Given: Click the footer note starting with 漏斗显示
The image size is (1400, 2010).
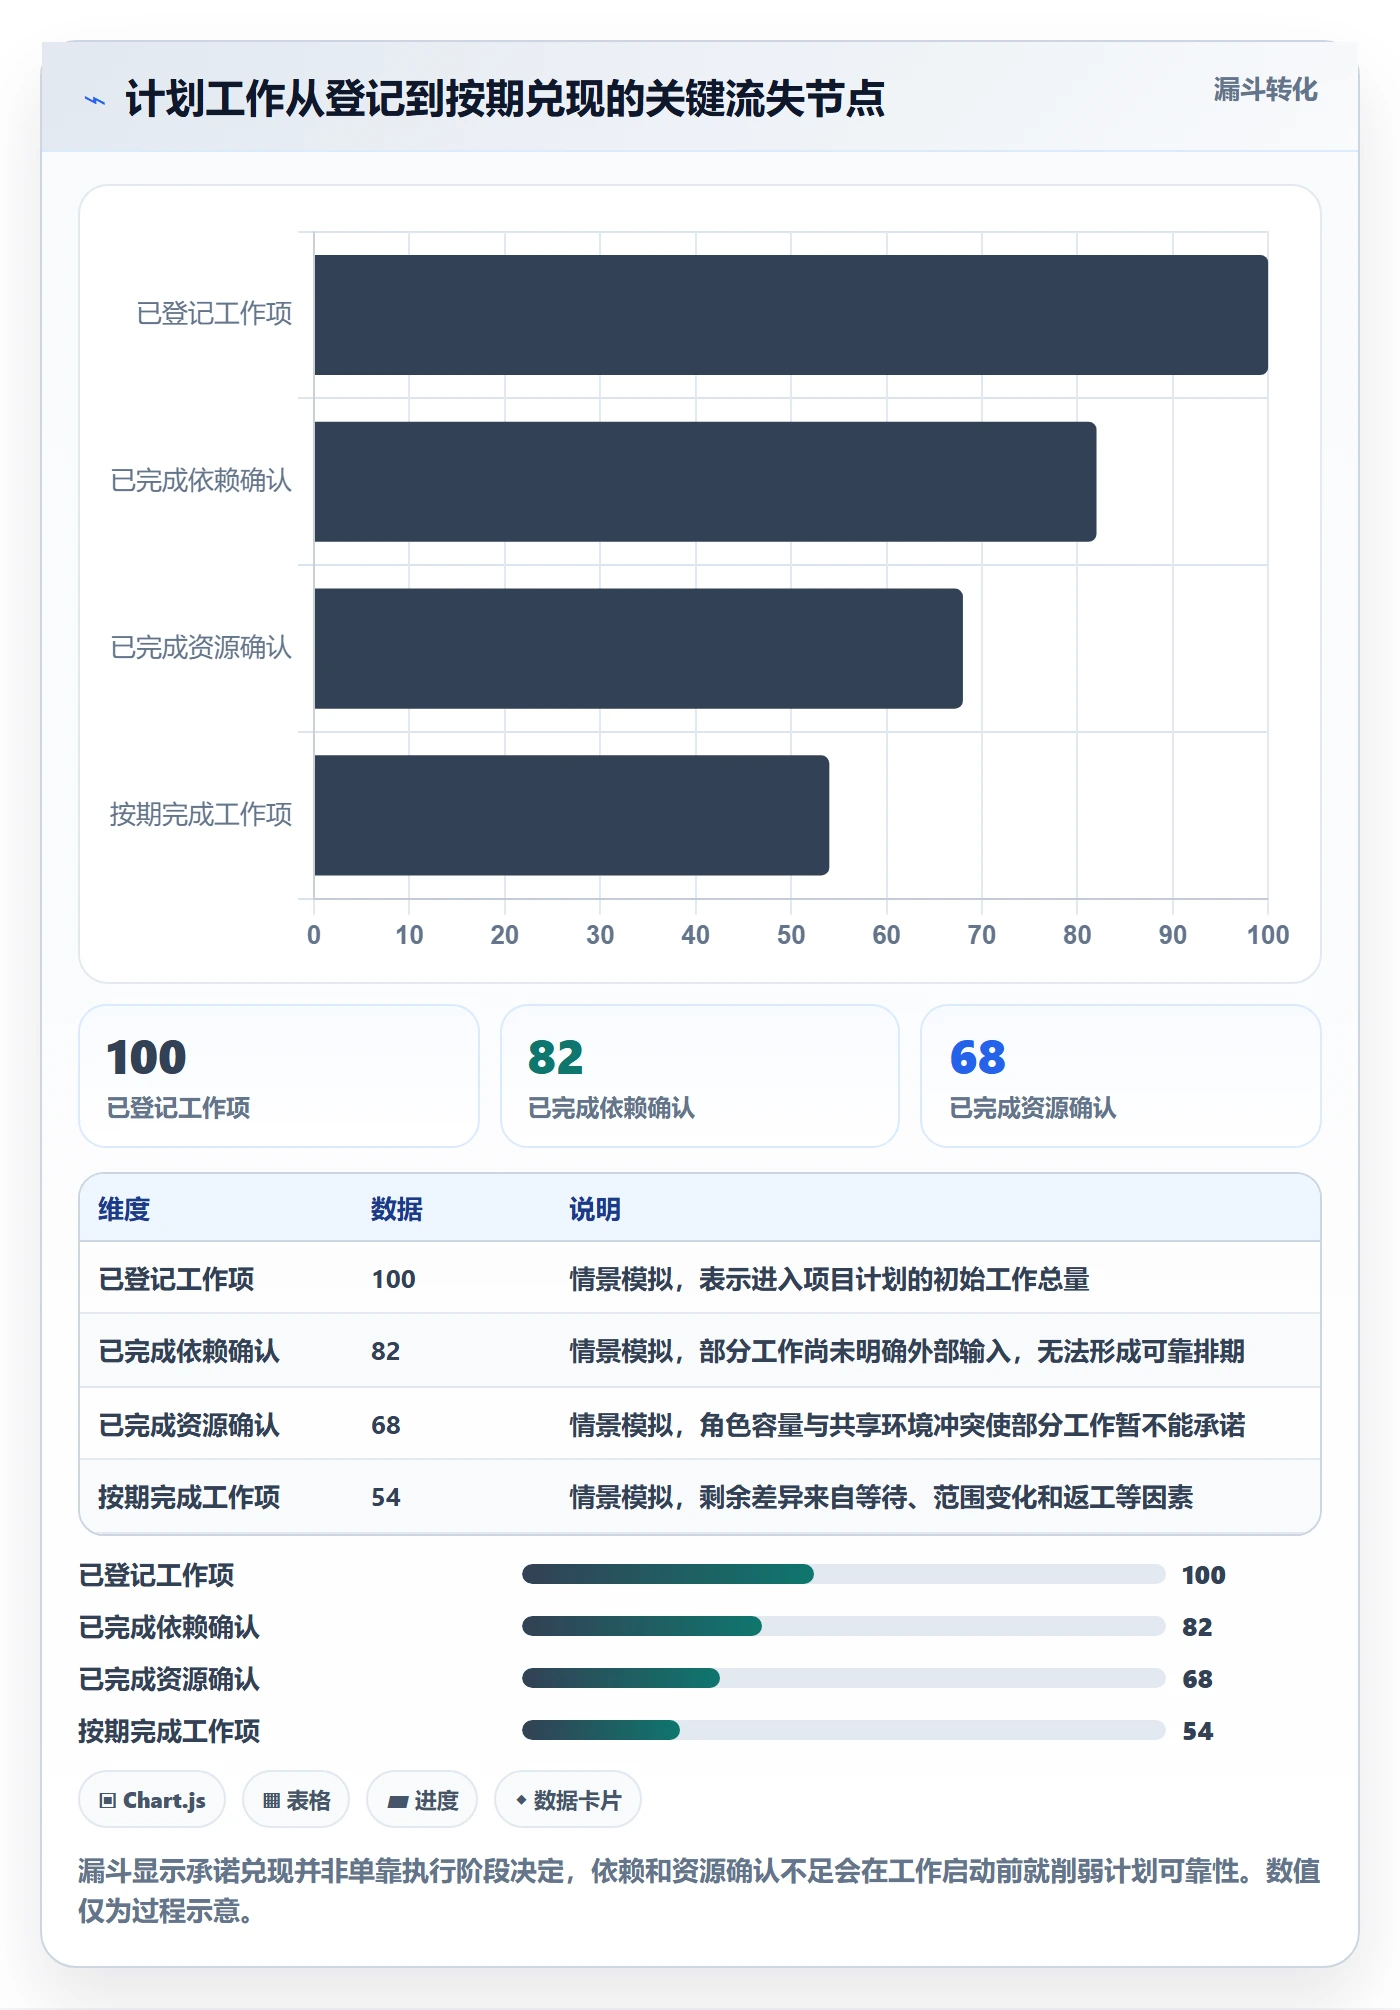Looking at the screenshot, I should 699,1891.
